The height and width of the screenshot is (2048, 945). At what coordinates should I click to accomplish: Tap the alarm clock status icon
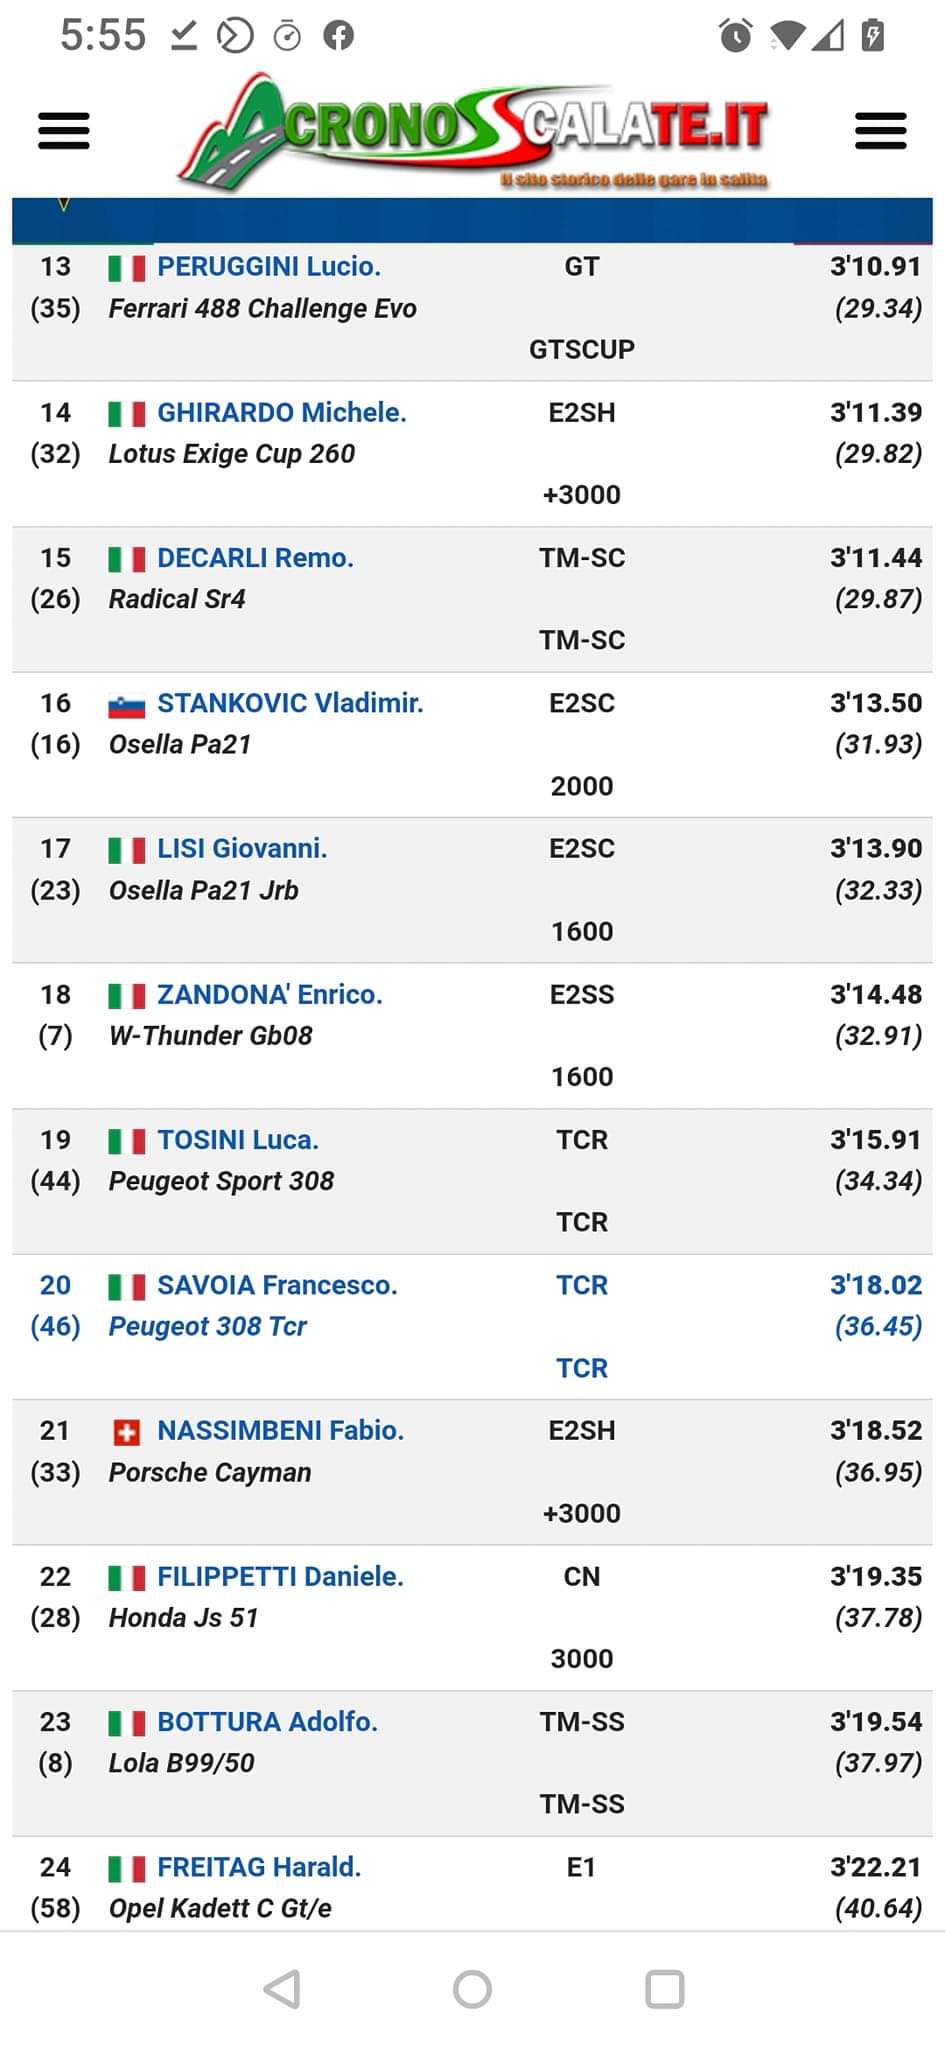click(736, 36)
